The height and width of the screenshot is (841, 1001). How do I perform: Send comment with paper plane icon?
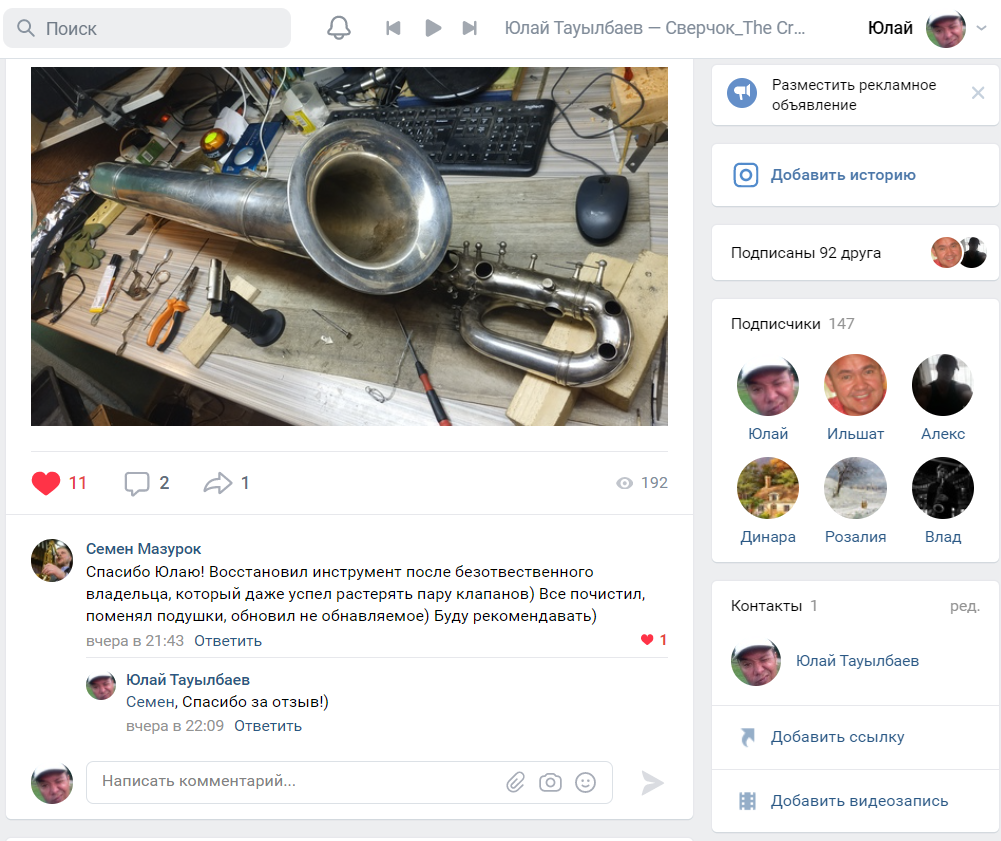[652, 782]
